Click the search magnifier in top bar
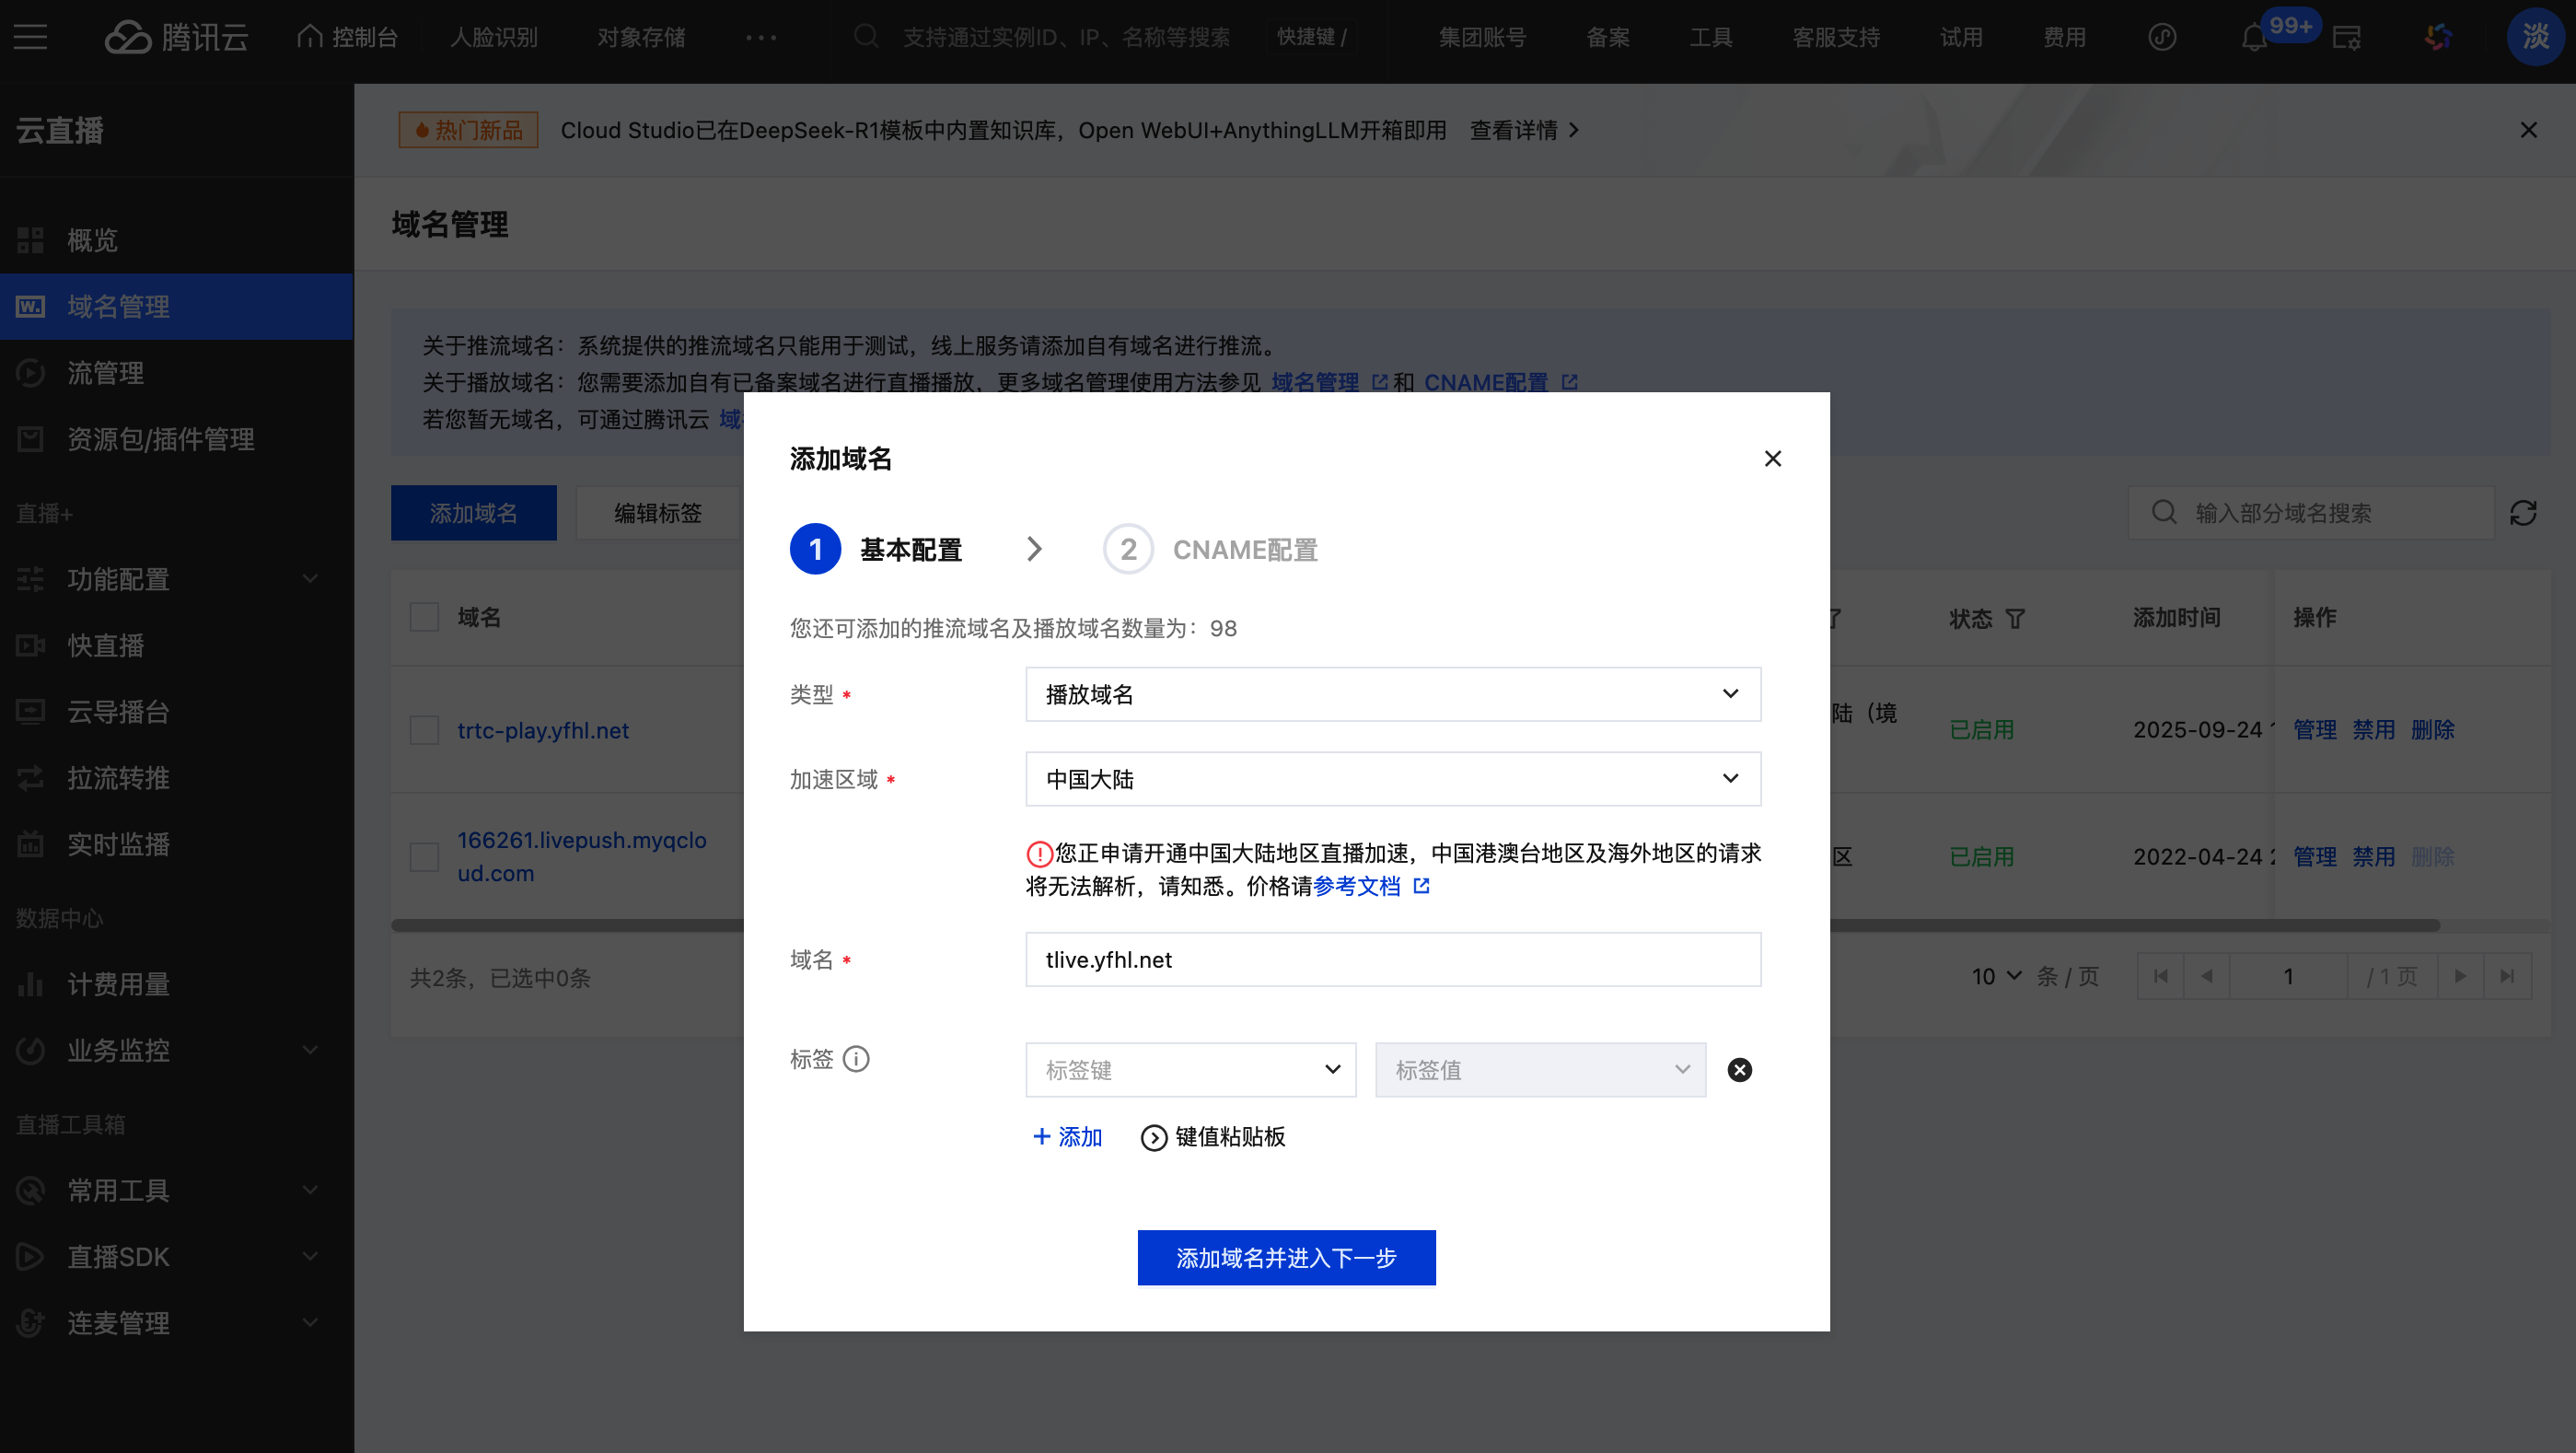The image size is (2576, 1453). (x=866, y=37)
